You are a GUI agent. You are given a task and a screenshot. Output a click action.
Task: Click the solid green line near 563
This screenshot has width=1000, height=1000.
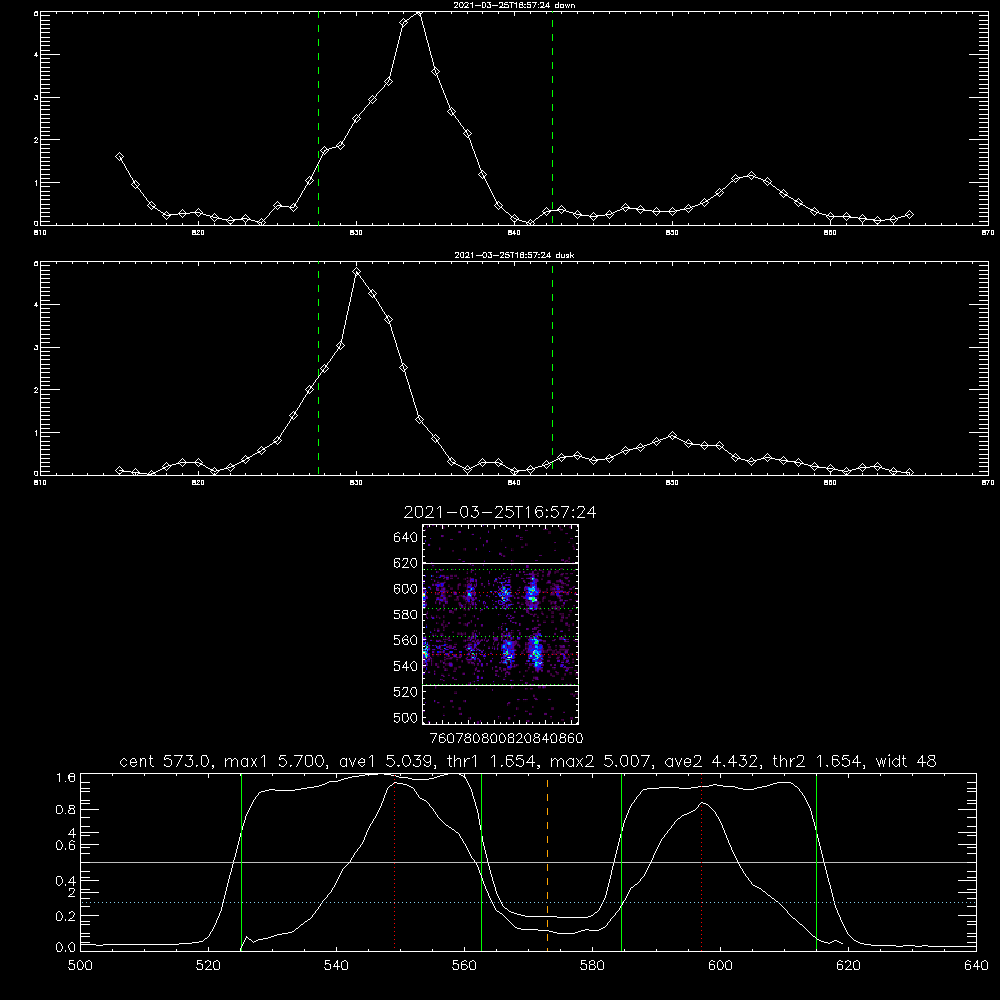coord(481,862)
